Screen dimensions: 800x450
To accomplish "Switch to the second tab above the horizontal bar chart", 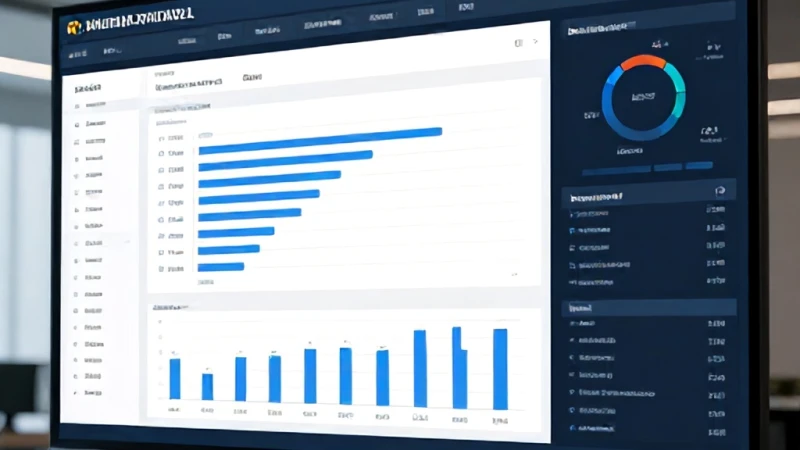I will click(252, 78).
